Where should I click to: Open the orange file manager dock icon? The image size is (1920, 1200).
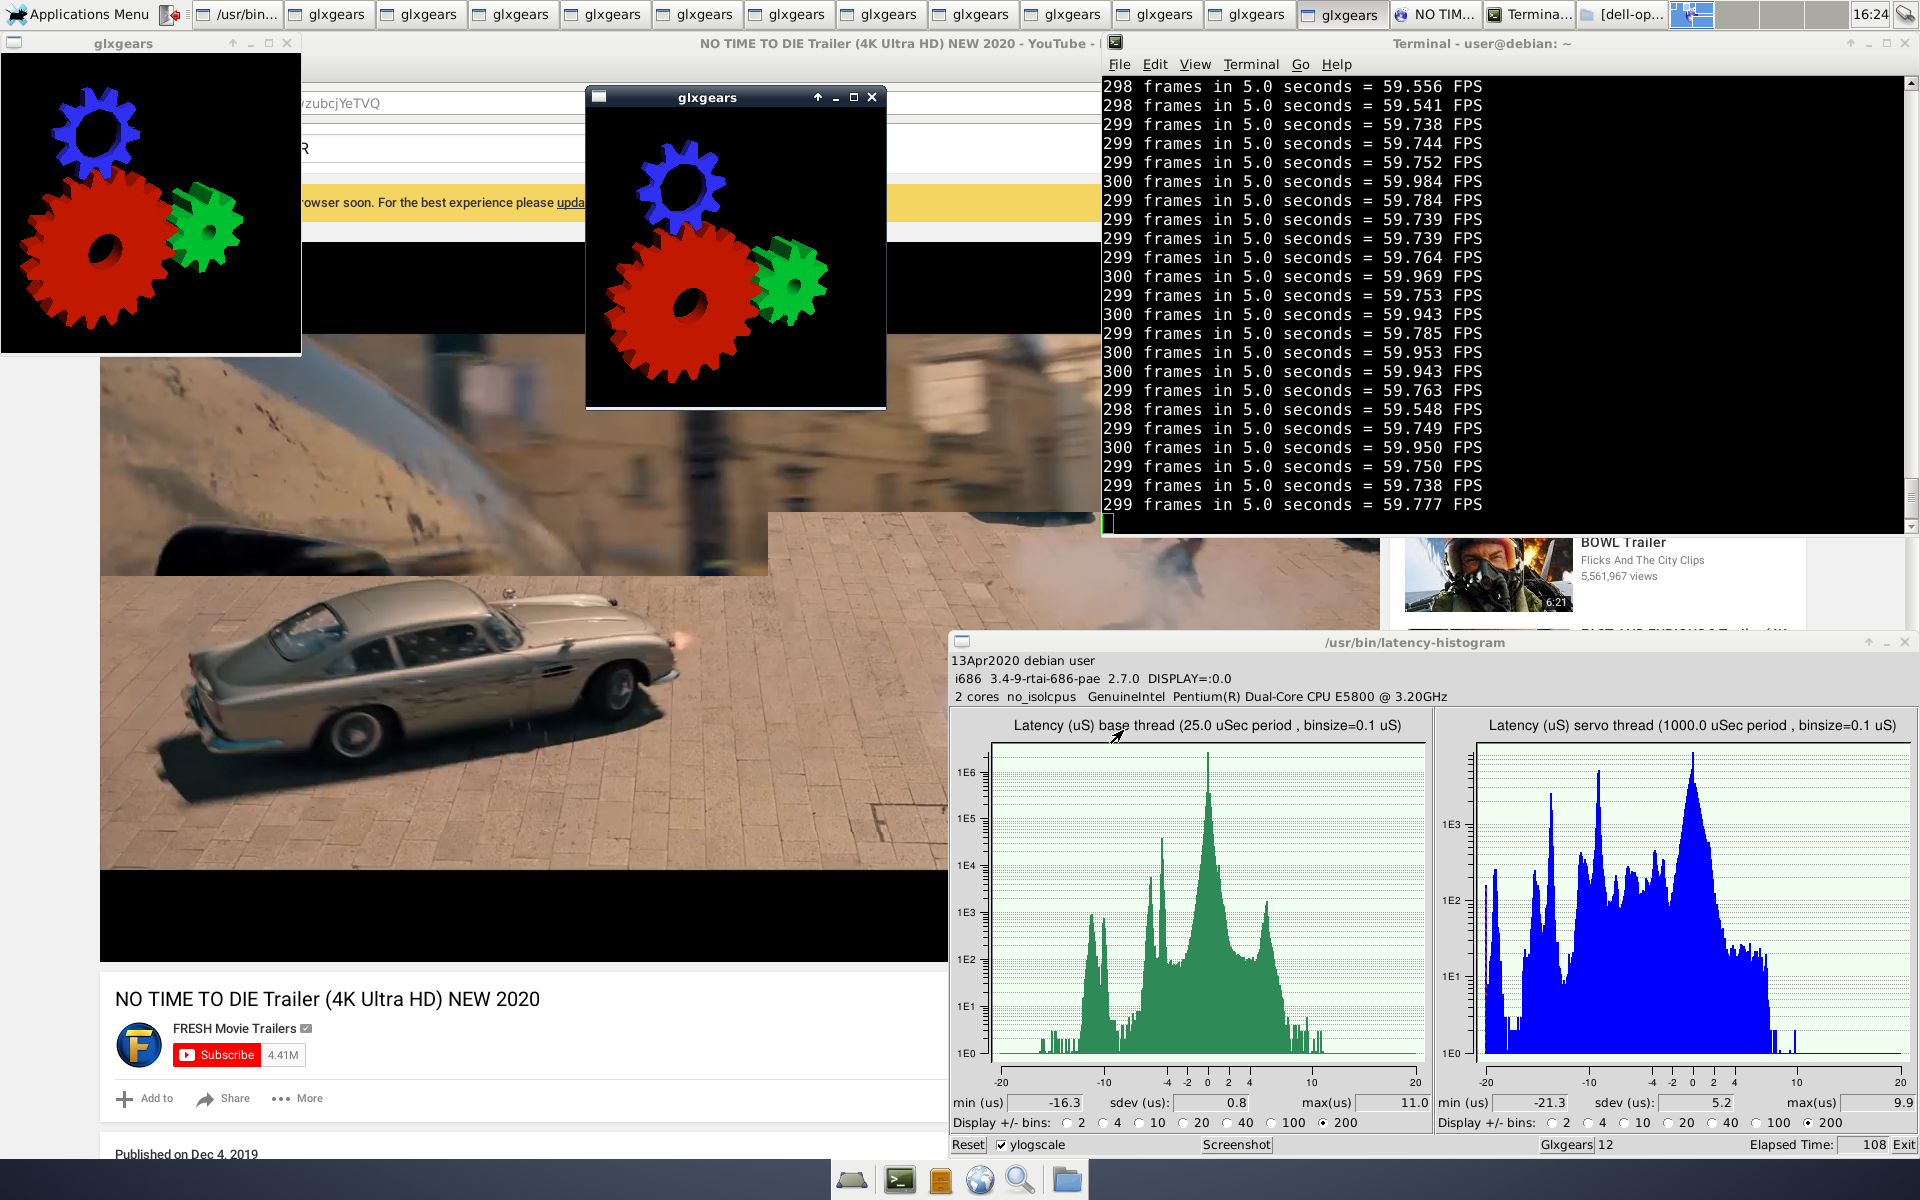point(940,1181)
